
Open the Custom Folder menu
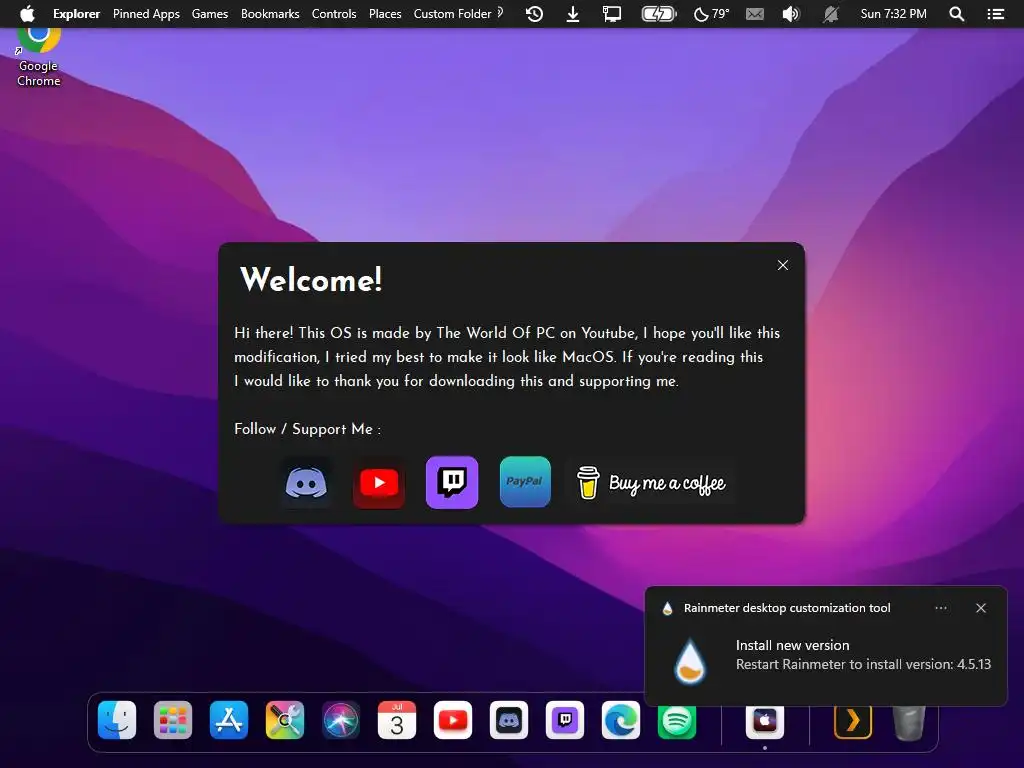pyautogui.click(x=452, y=14)
